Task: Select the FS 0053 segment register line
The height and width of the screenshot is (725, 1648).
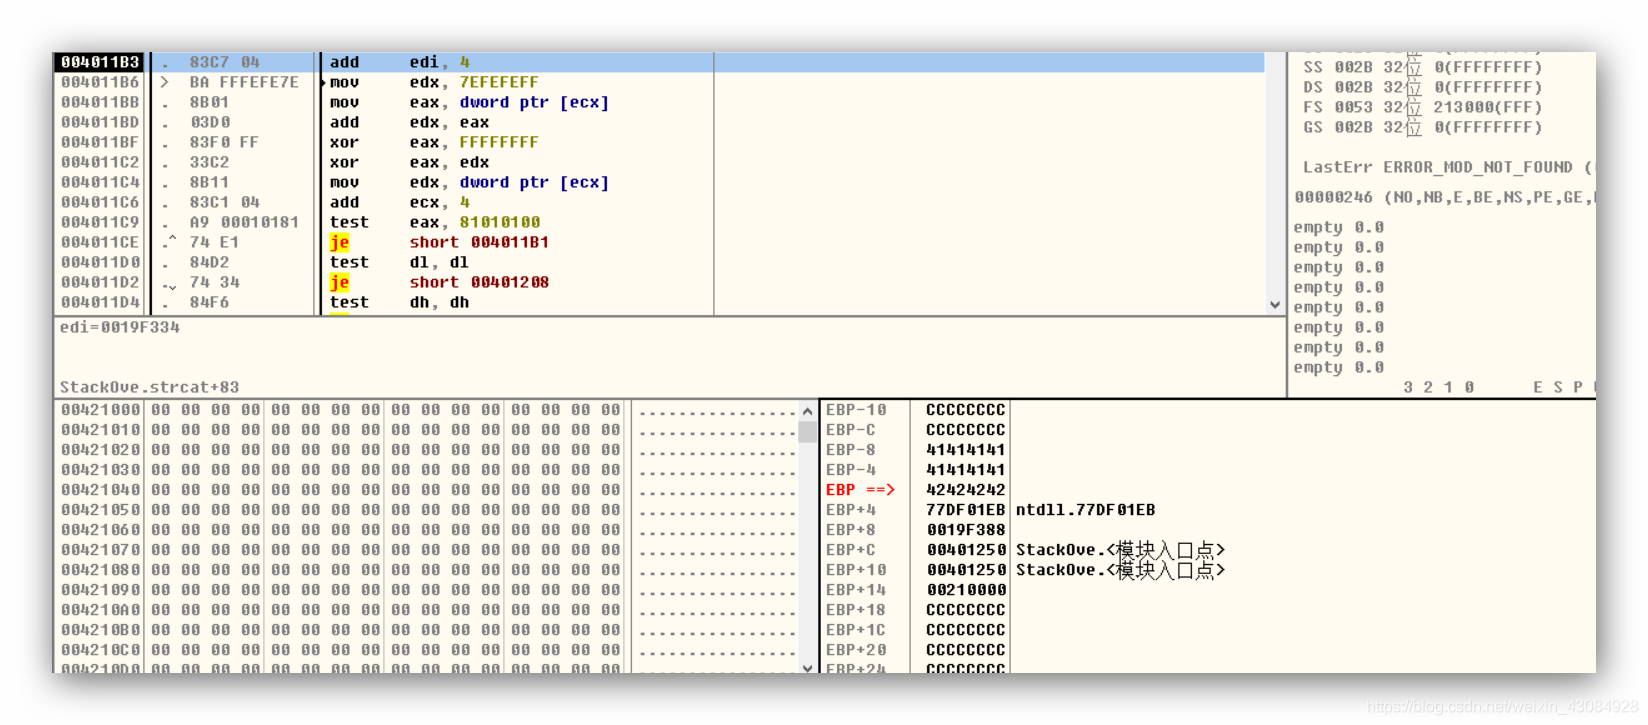Action: (x=1422, y=107)
